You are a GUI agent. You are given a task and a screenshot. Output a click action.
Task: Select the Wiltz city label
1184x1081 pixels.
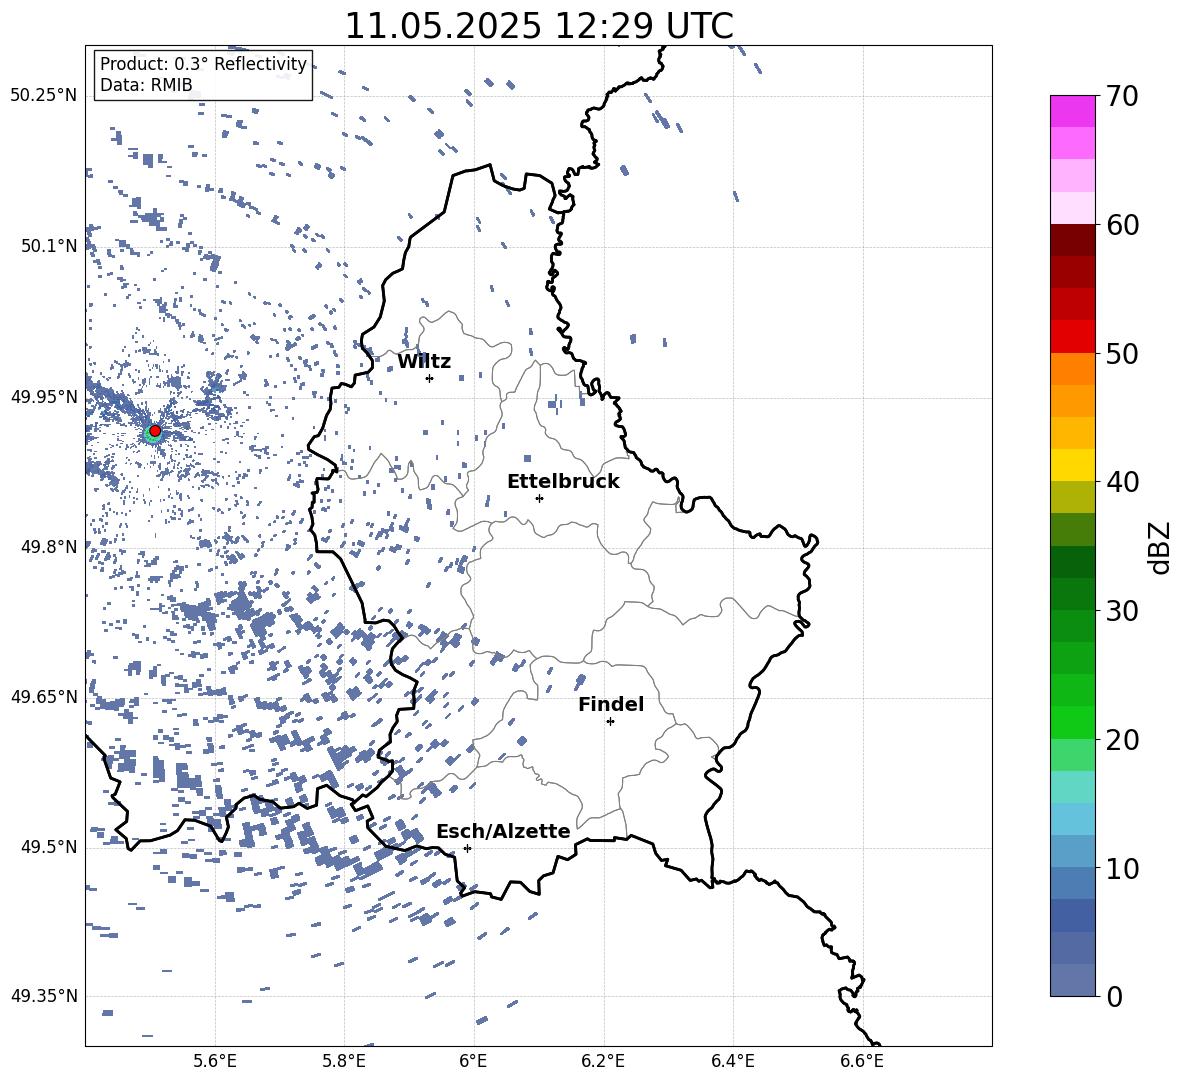click(x=424, y=362)
